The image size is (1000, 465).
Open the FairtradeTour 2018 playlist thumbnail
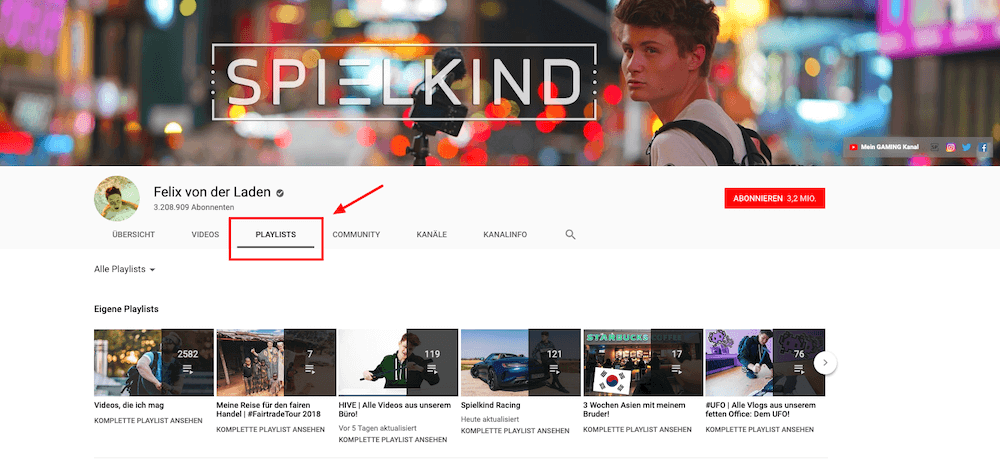[x=276, y=363]
